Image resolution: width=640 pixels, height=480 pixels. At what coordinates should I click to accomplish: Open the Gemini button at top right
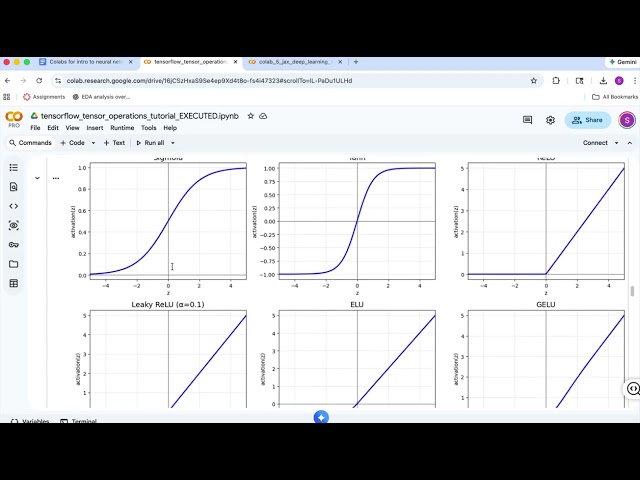[x=623, y=62]
